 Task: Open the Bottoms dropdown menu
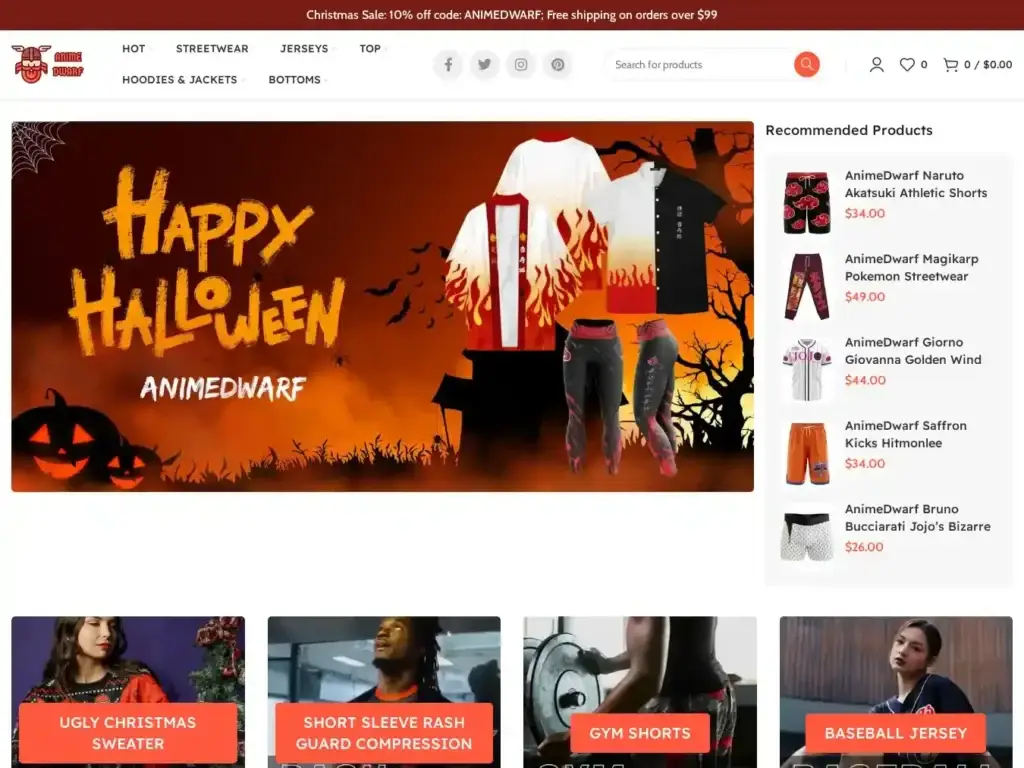(x=295, y=80)
